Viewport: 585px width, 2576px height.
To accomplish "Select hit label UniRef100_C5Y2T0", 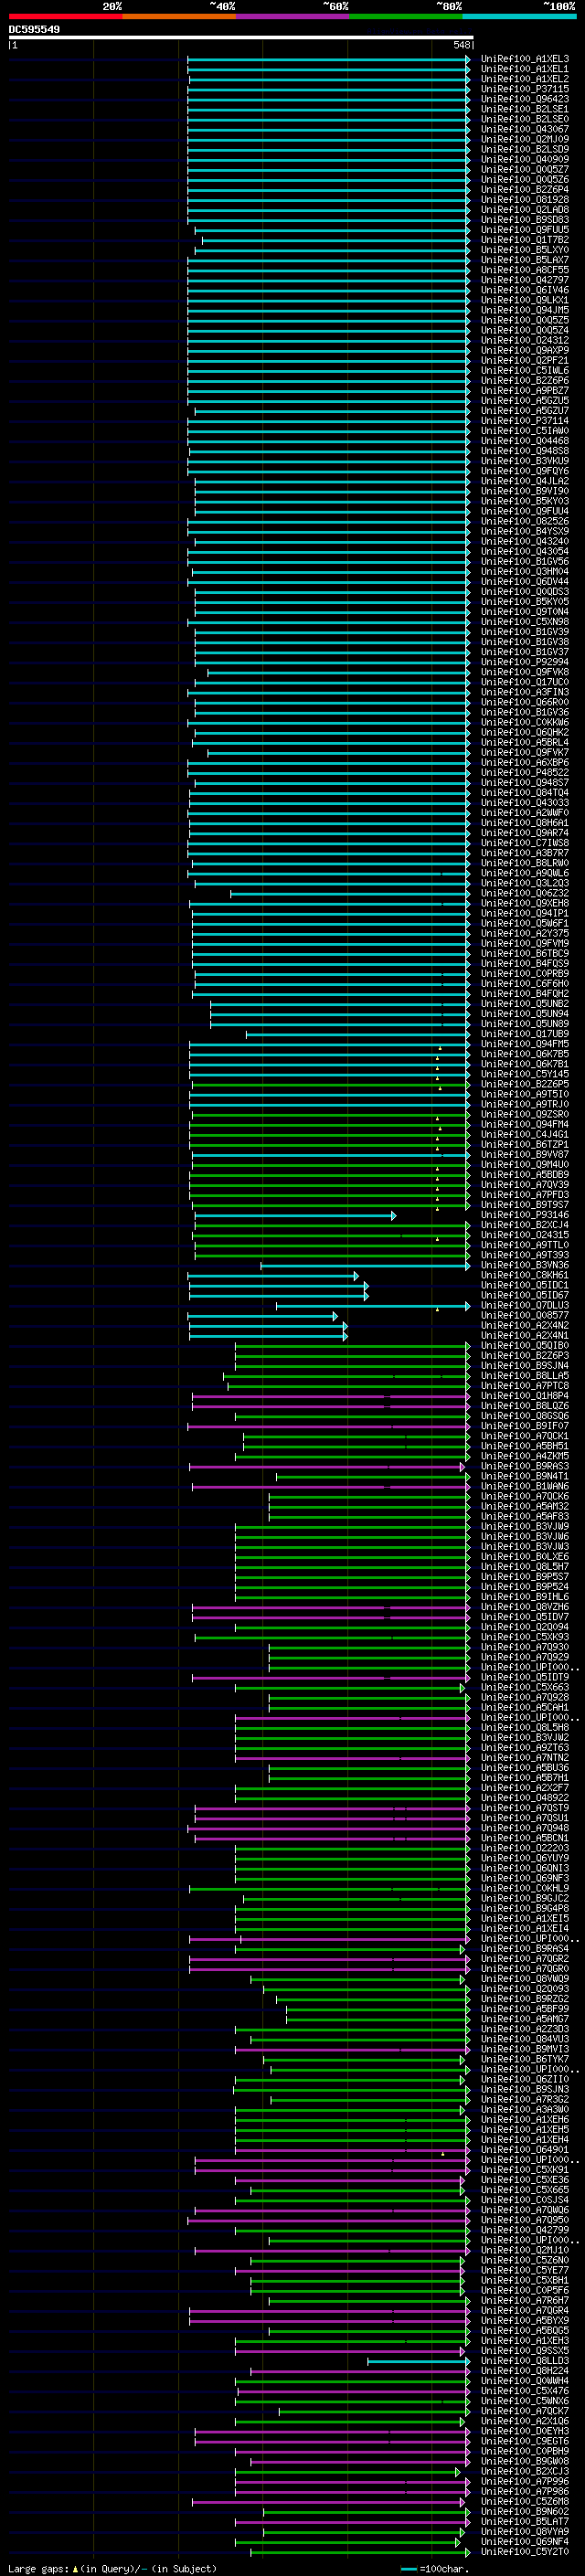I will click(525, 2552).
